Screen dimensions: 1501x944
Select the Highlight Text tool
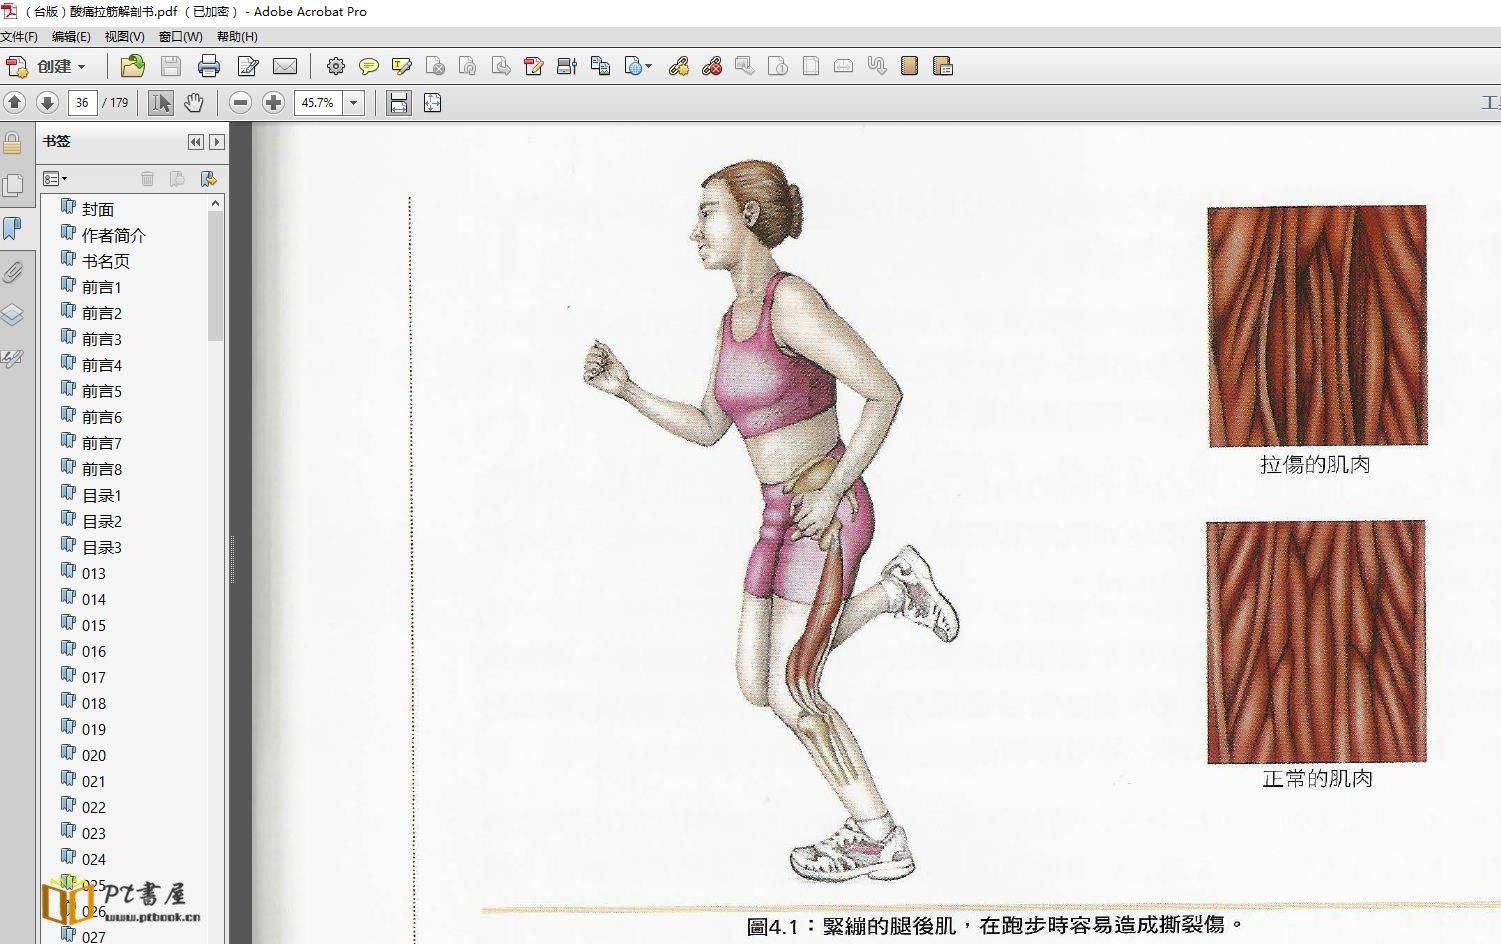402,67
